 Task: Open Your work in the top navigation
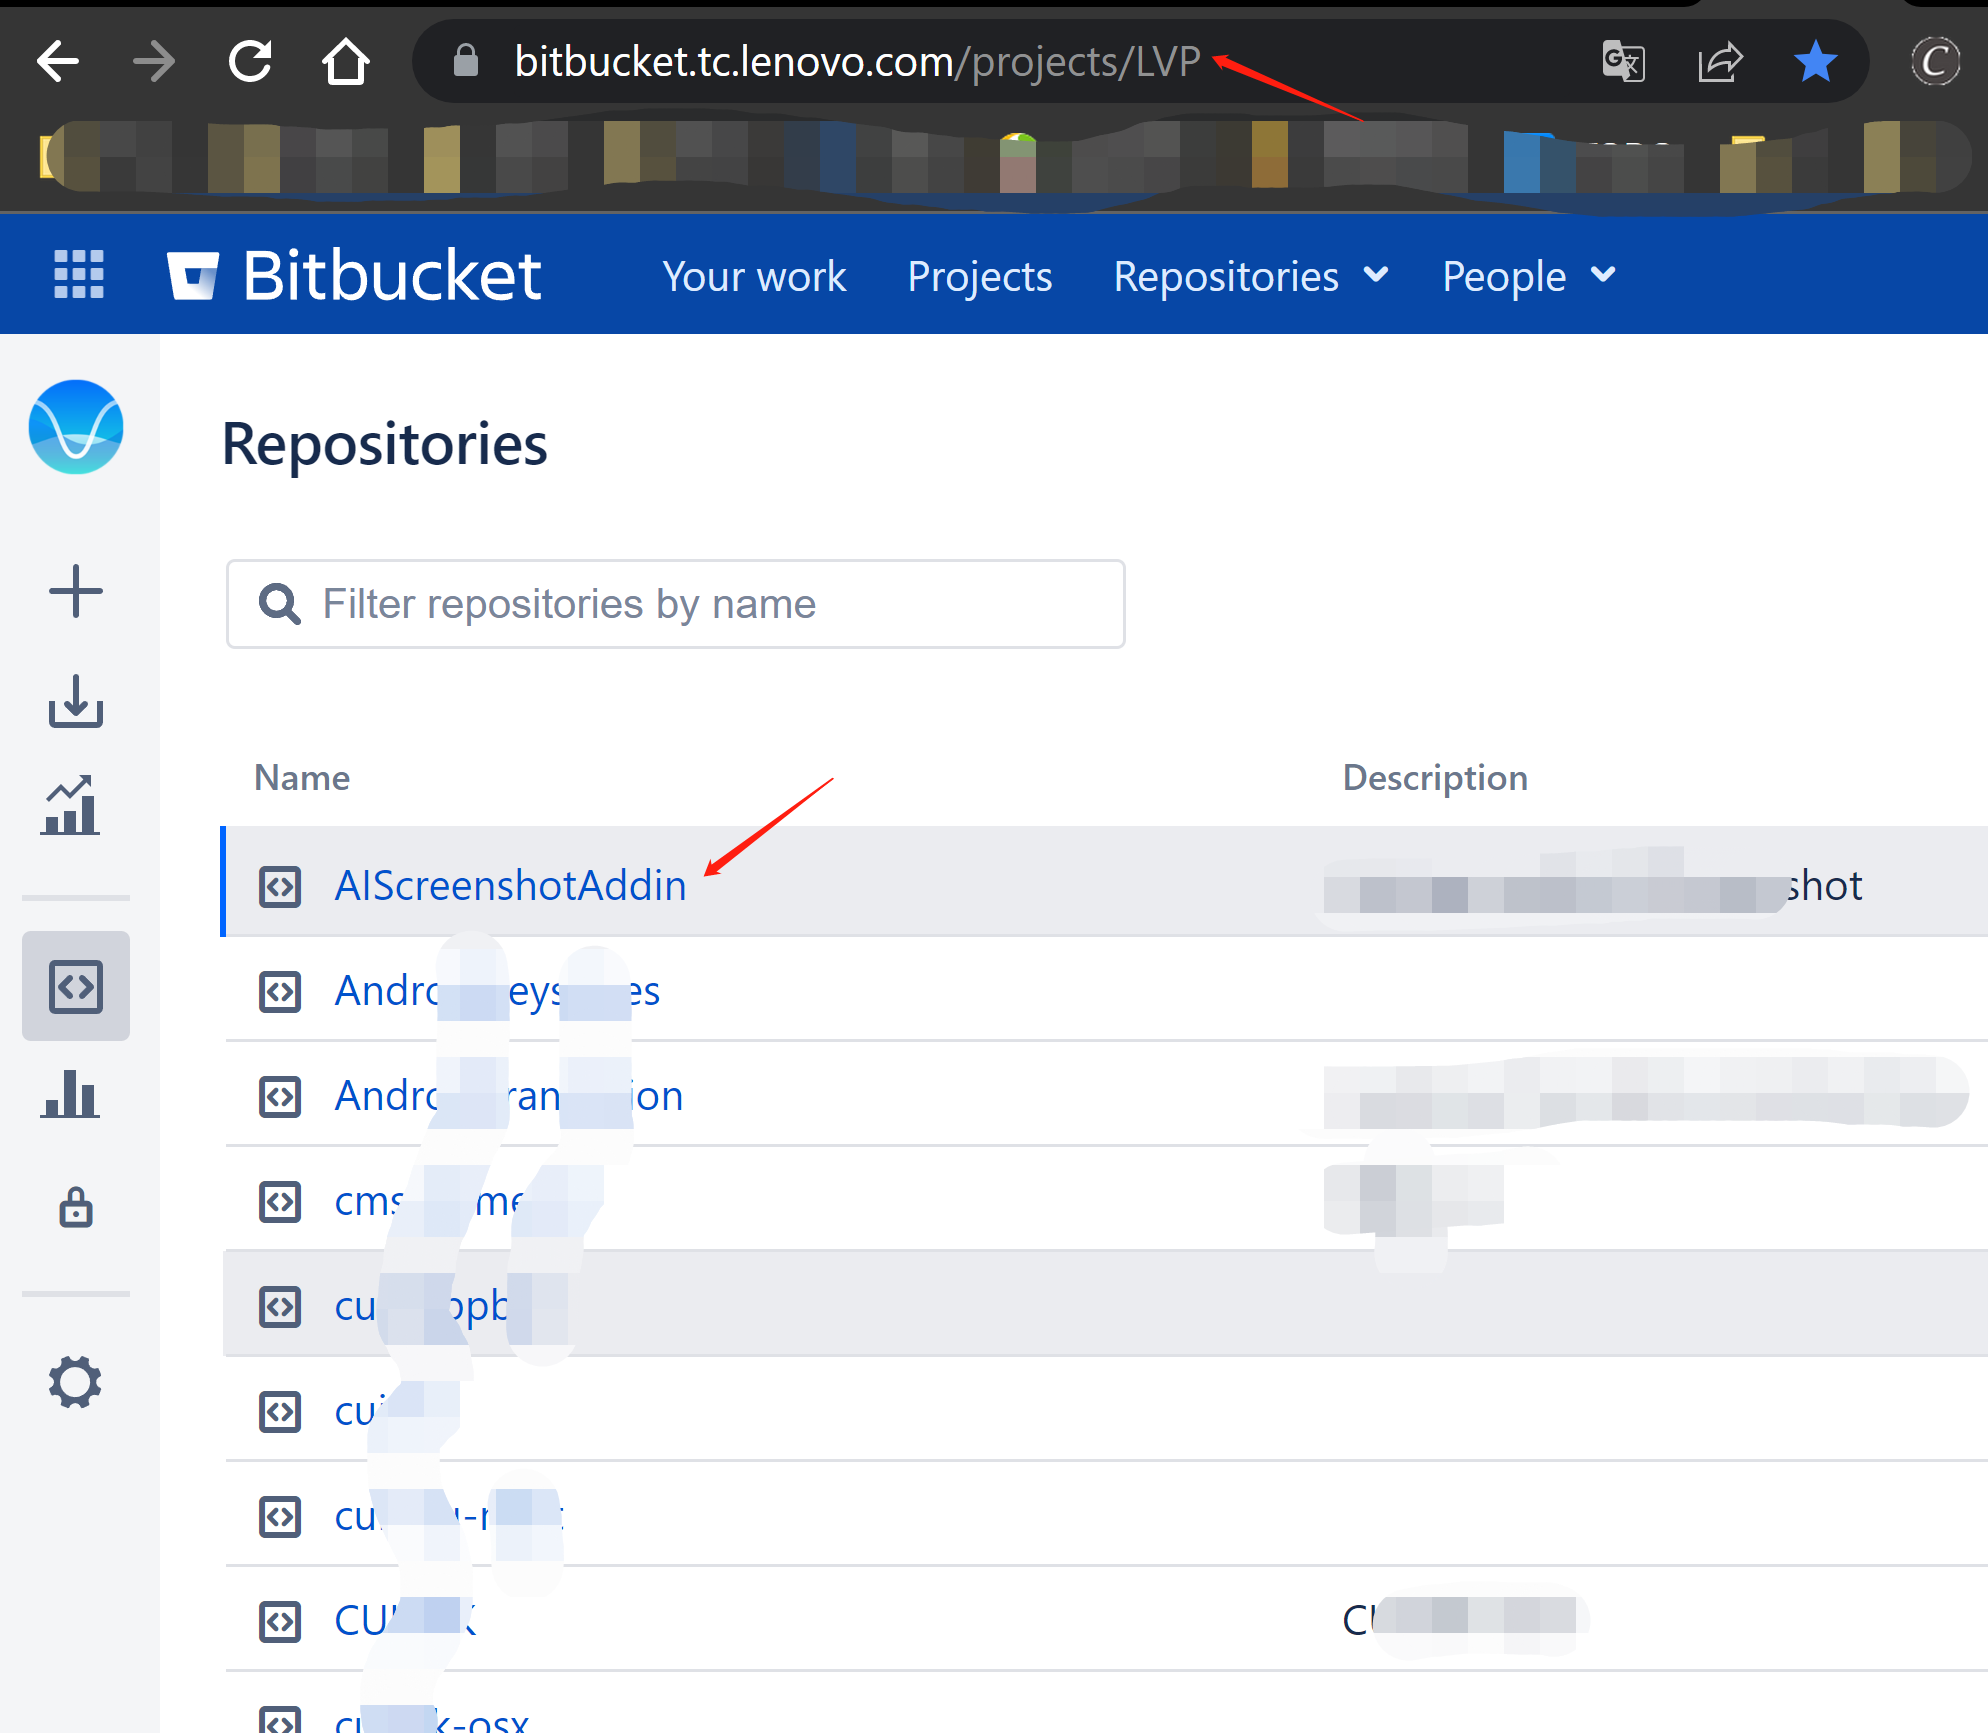(x=754, y=277)
